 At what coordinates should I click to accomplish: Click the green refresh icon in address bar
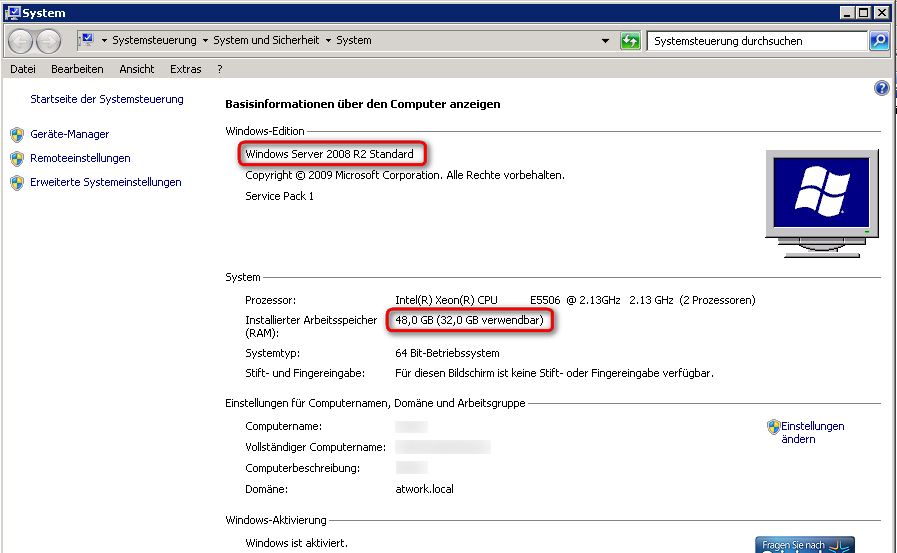coord(630,41)
